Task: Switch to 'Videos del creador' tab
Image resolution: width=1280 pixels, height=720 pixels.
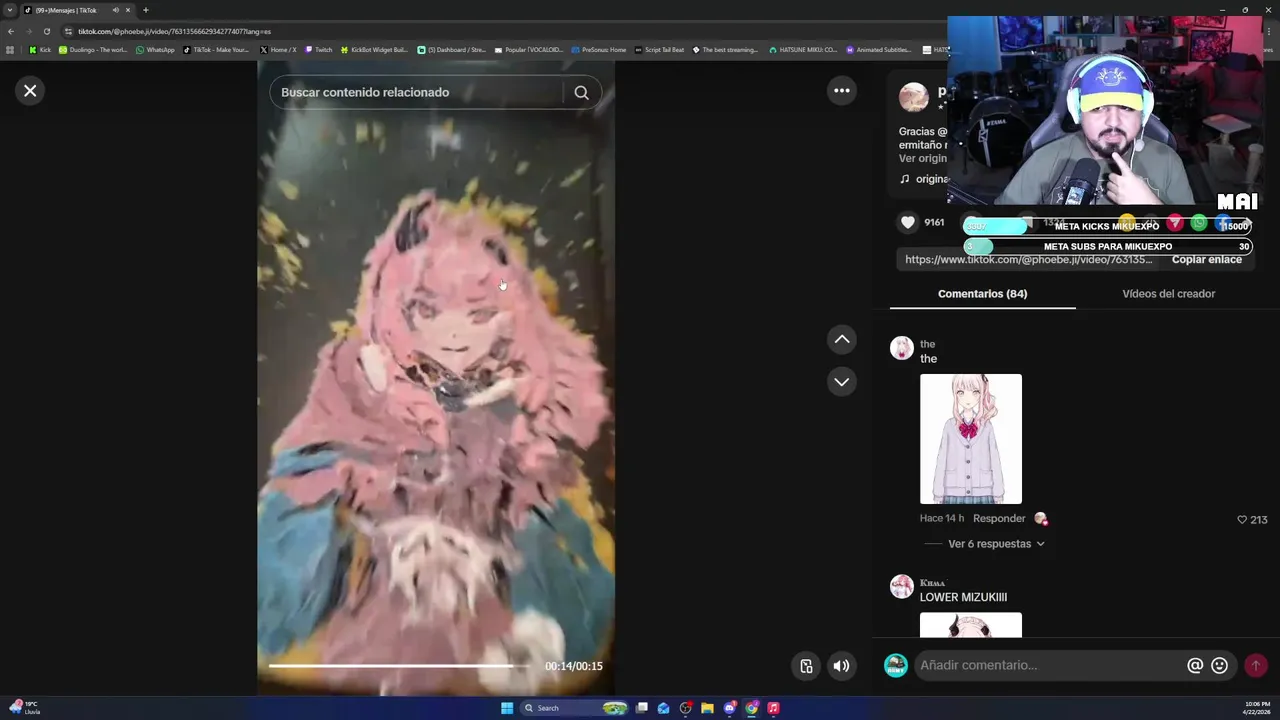Action: (x=1168, y=294)
